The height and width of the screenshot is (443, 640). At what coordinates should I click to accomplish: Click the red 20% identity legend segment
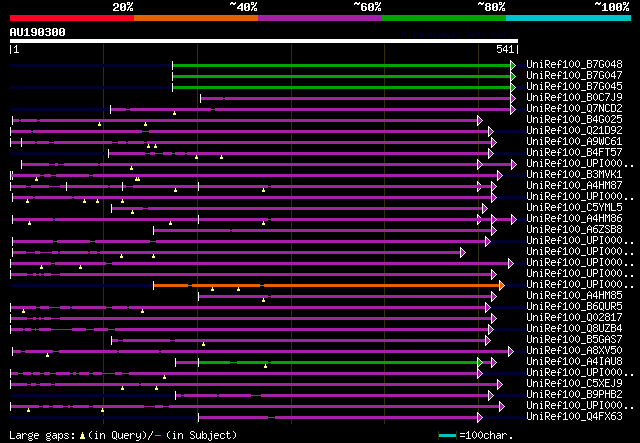[72, 18]
